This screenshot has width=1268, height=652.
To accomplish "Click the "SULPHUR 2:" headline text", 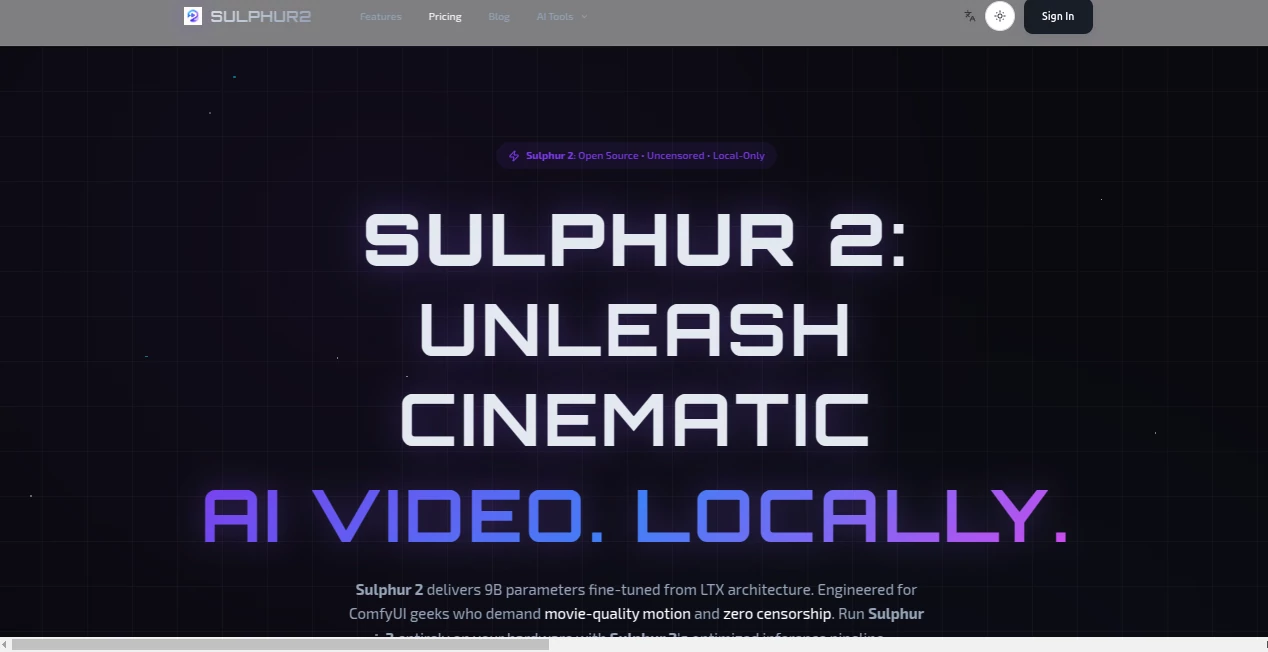I will [635, 241].
